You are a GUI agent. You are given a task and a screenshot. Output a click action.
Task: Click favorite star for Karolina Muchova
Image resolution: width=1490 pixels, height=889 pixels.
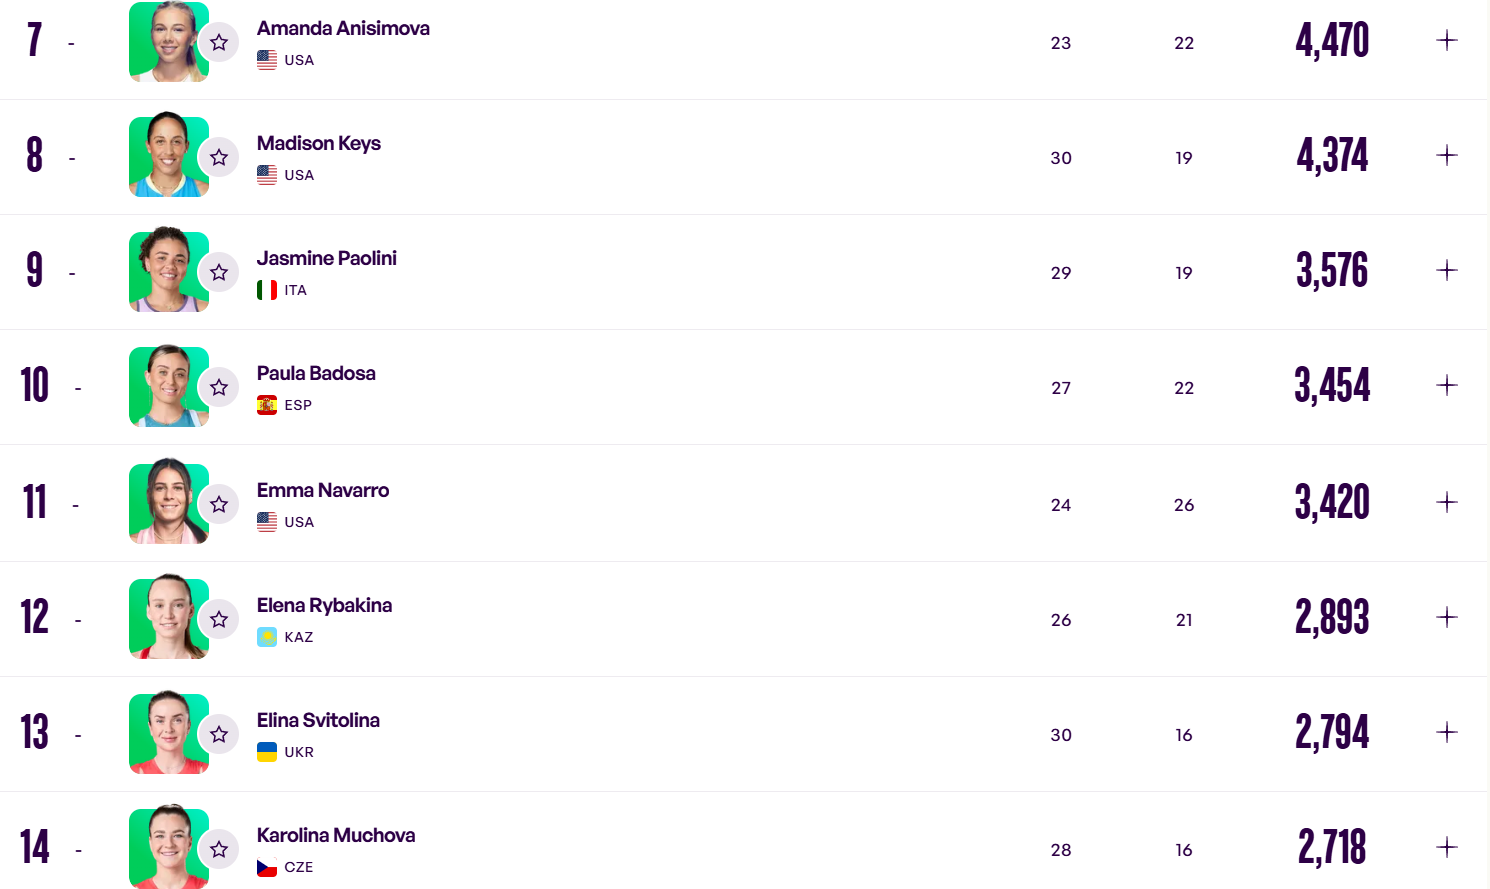[219, 849]
